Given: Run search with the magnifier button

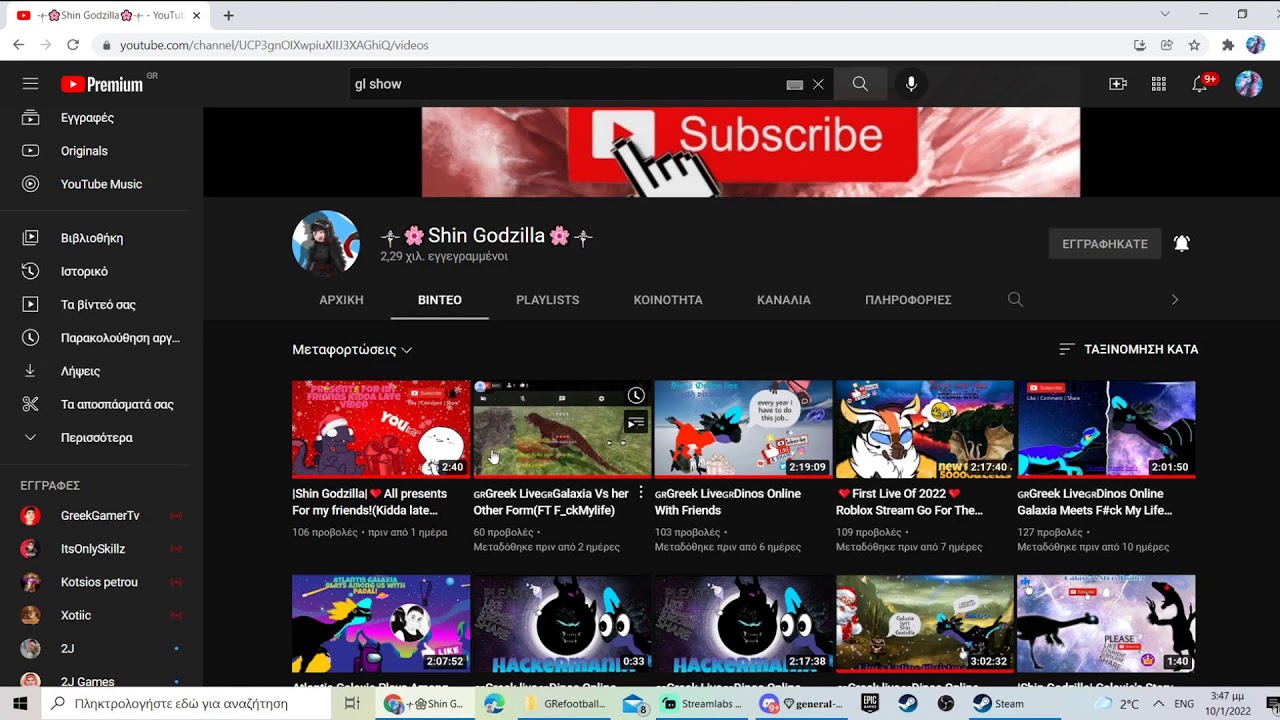Looking at the screenshot, I should (x=860, y=84).
